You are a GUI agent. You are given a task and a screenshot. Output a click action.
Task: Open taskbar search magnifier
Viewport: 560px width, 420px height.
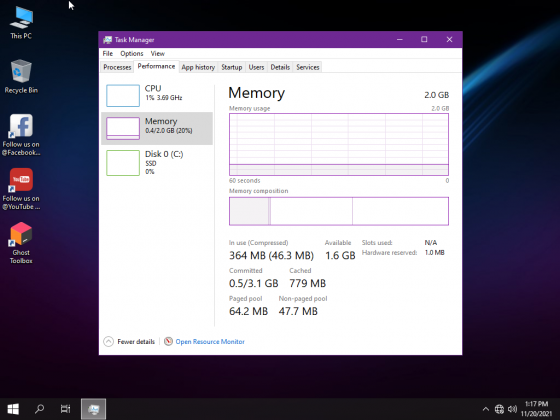click(39, 409)
